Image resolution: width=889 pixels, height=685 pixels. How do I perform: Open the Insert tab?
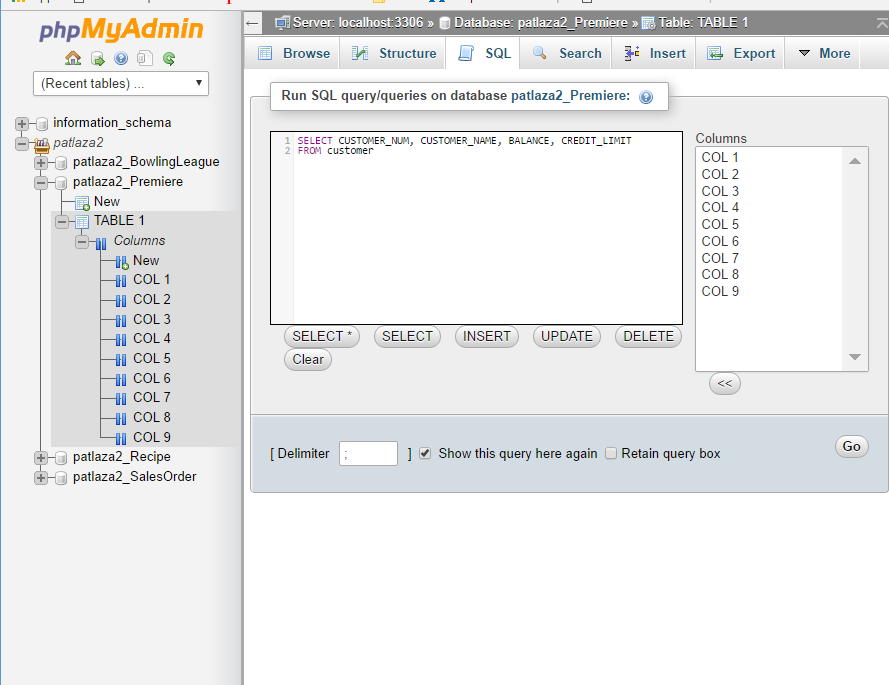655,53
